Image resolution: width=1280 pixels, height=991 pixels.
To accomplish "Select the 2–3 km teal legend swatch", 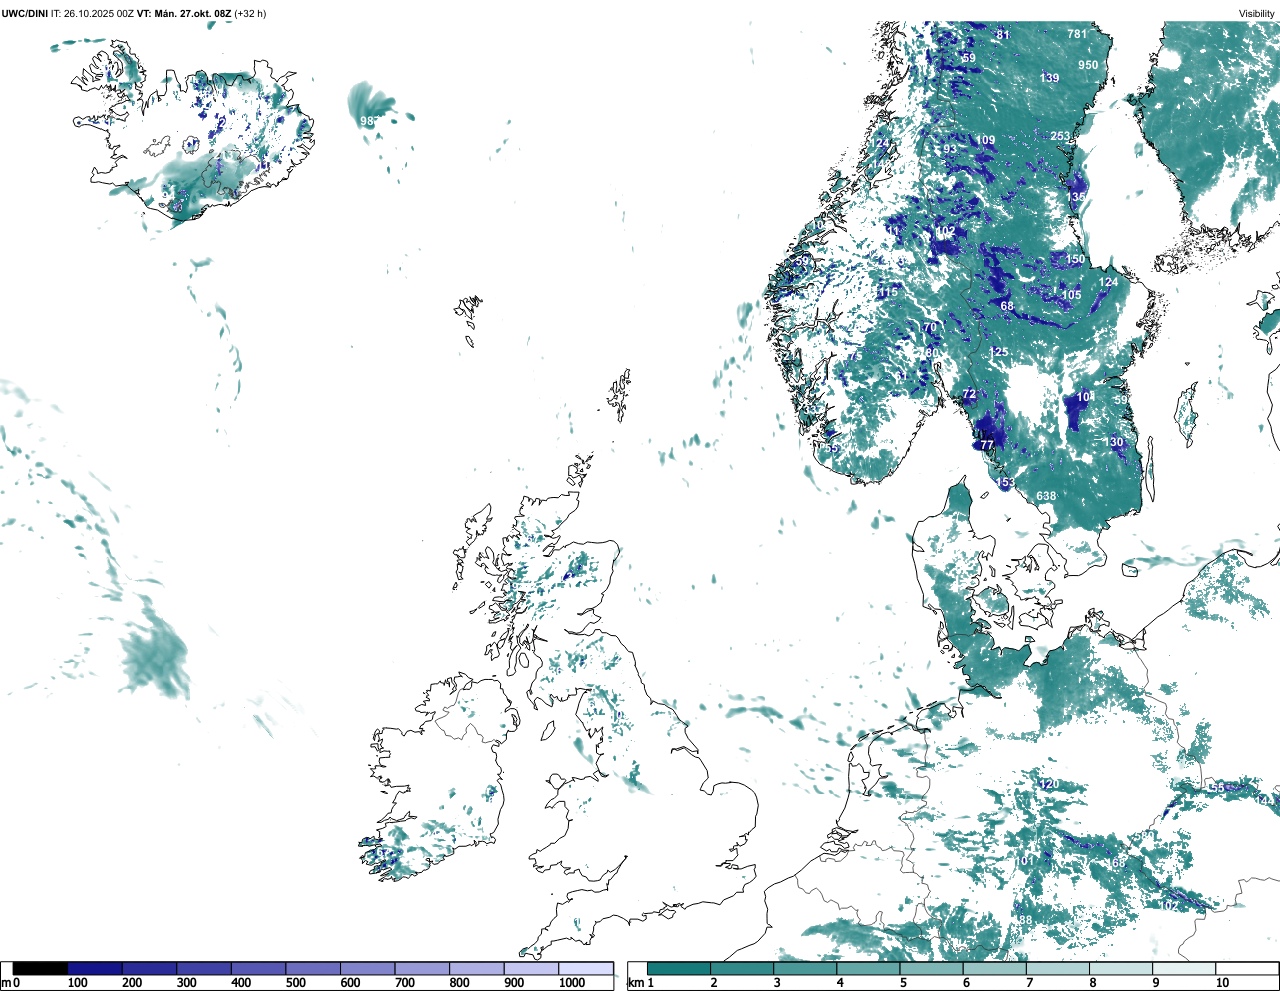I will (742, 968).
